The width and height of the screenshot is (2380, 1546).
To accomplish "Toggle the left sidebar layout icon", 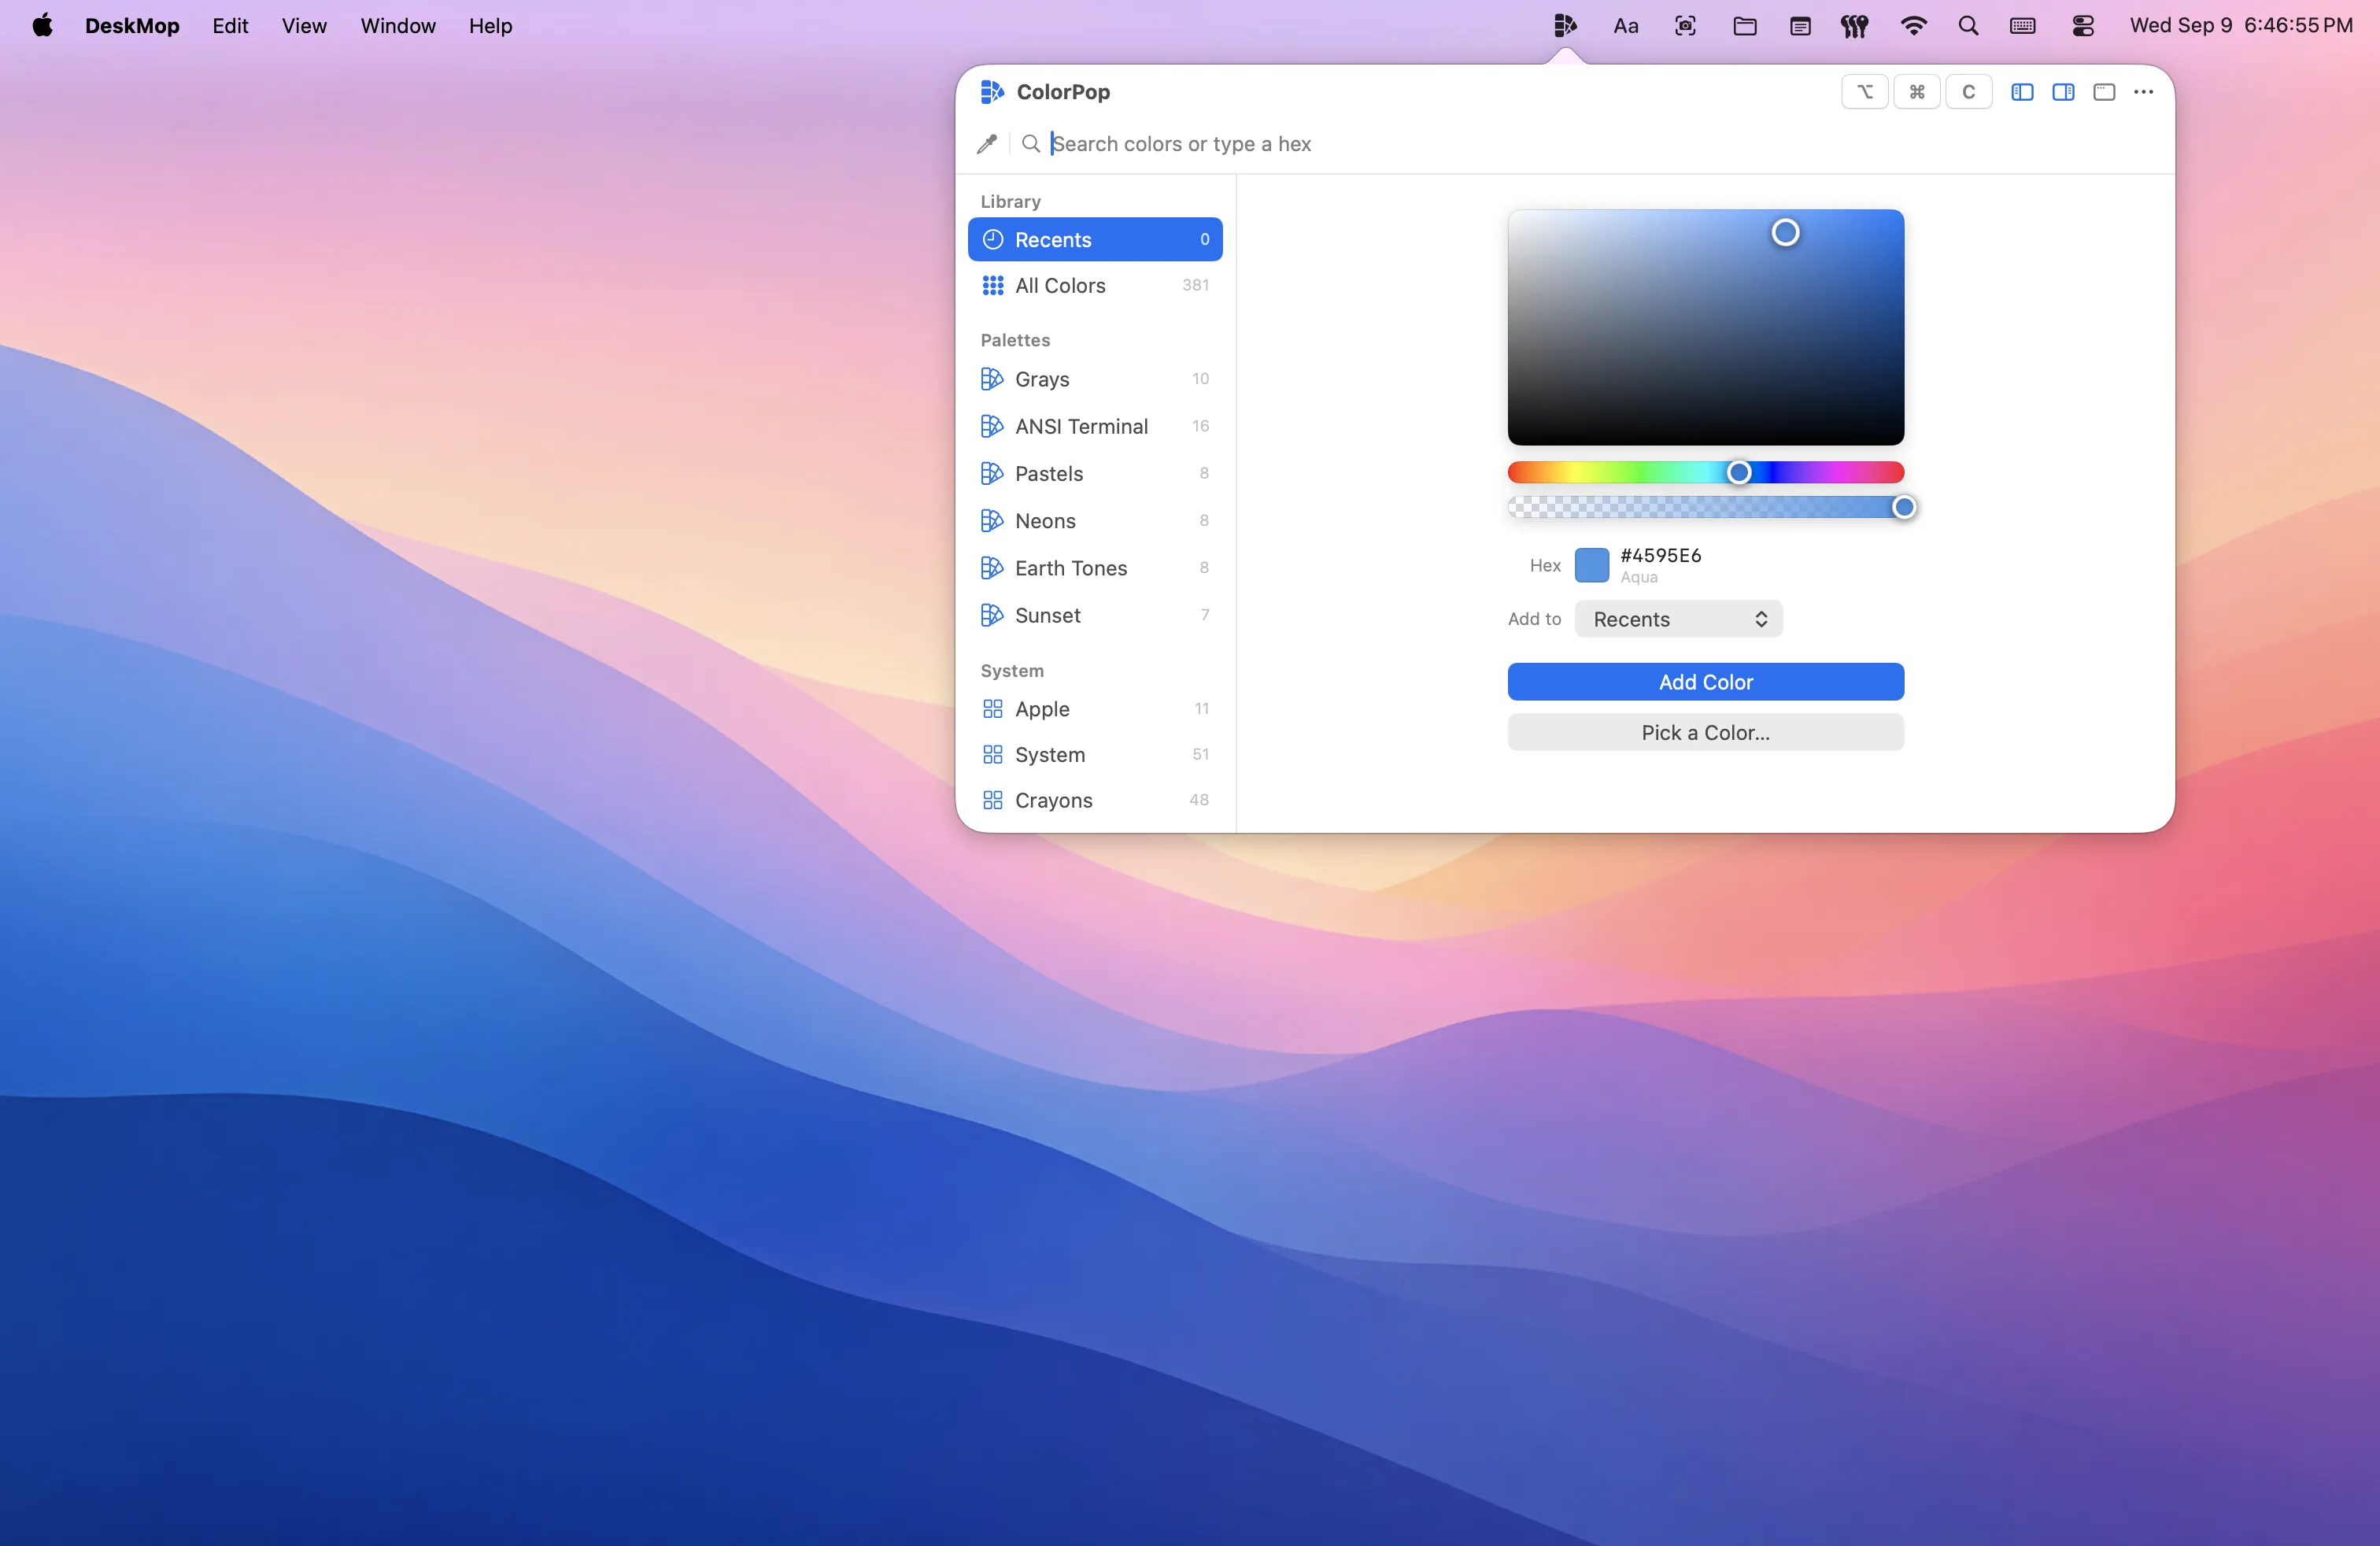I will [2022, 92].
